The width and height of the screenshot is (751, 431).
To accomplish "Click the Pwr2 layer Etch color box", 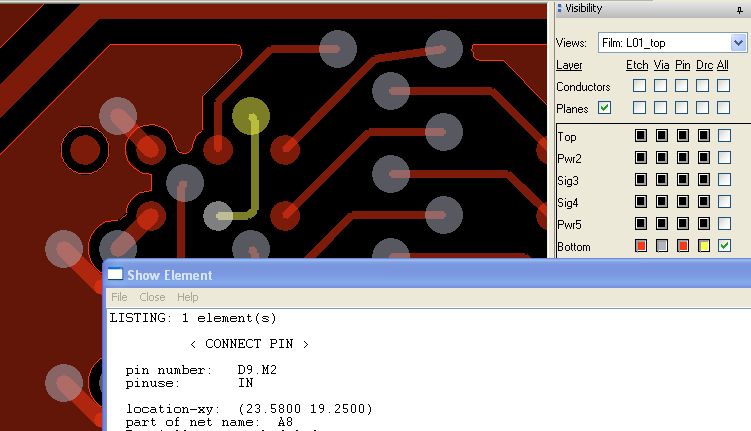I will [x=641, y=158].
